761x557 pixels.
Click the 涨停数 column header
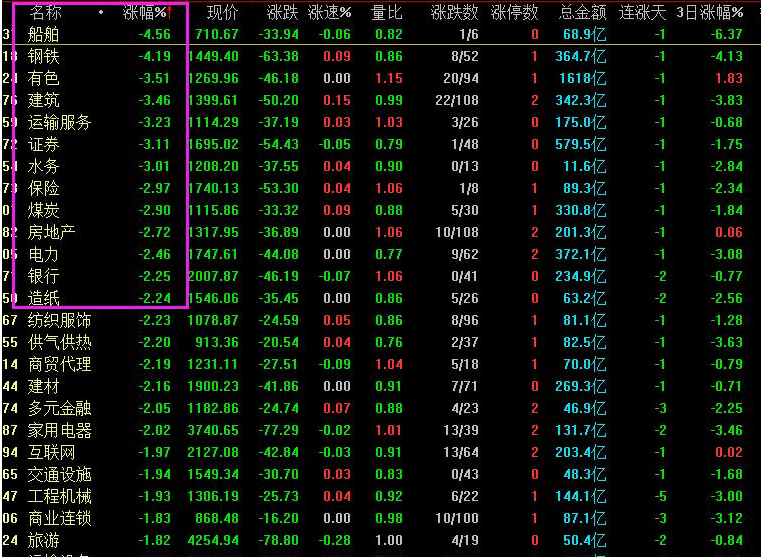click(517, 13)
